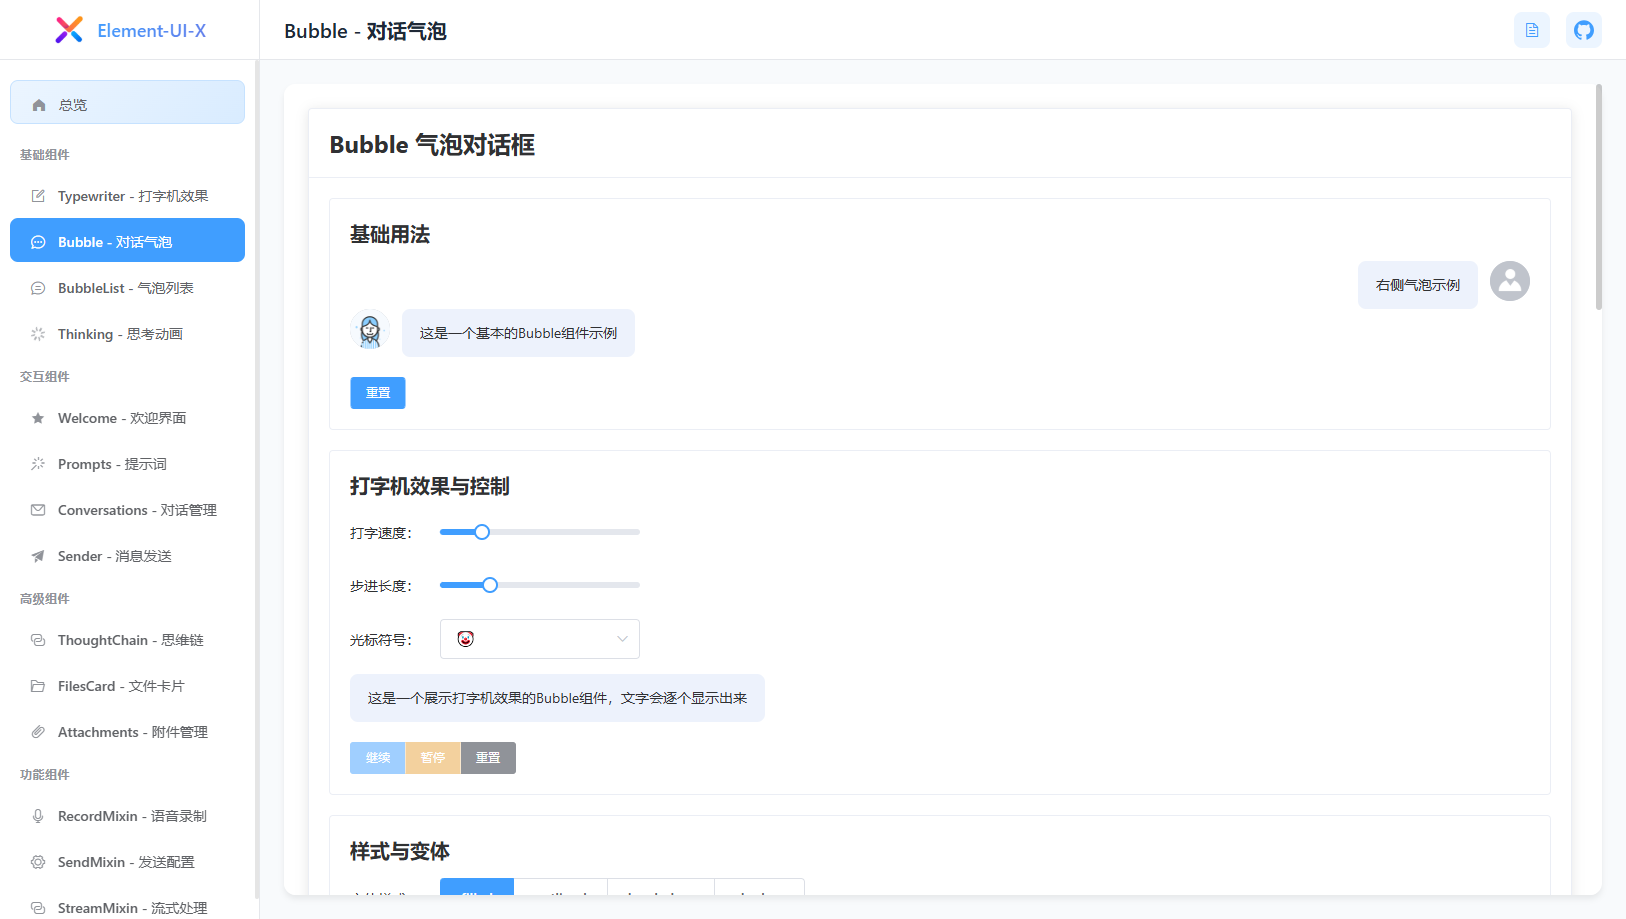Click the document icon in the top bar
The width and height of the screenshot is (1626, 919).
[x=1531, y=30]
